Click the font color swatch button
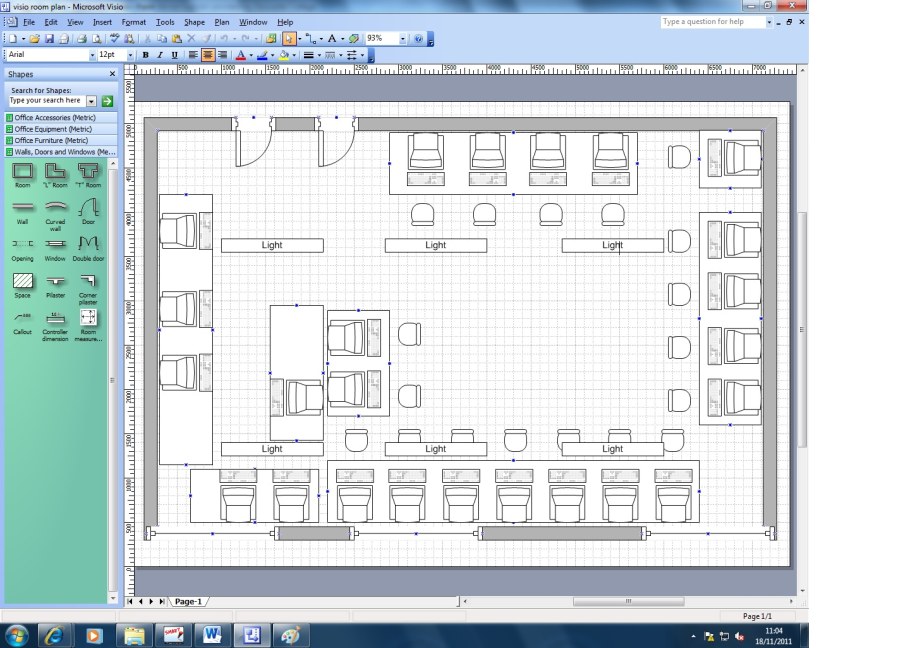 point(239,55)
